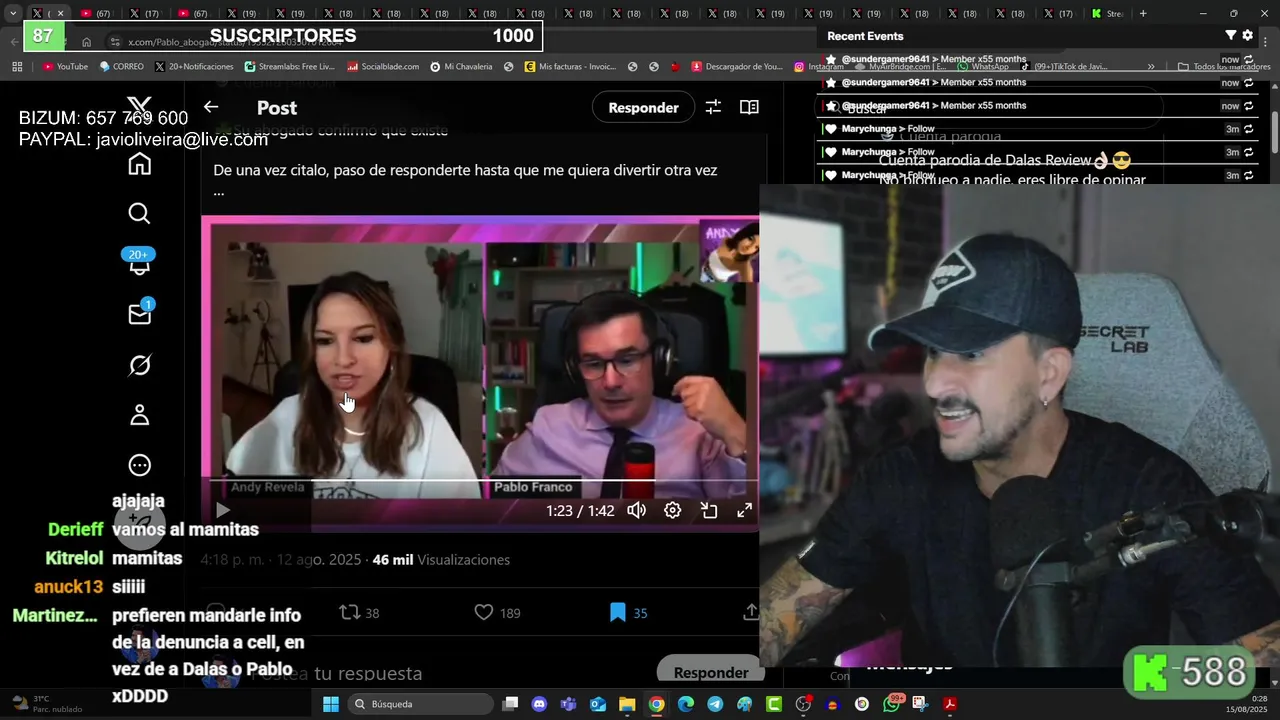1280x720 pixels.
Task: Open profile icon in X sidebar
Action: click(x=140, y=415)
